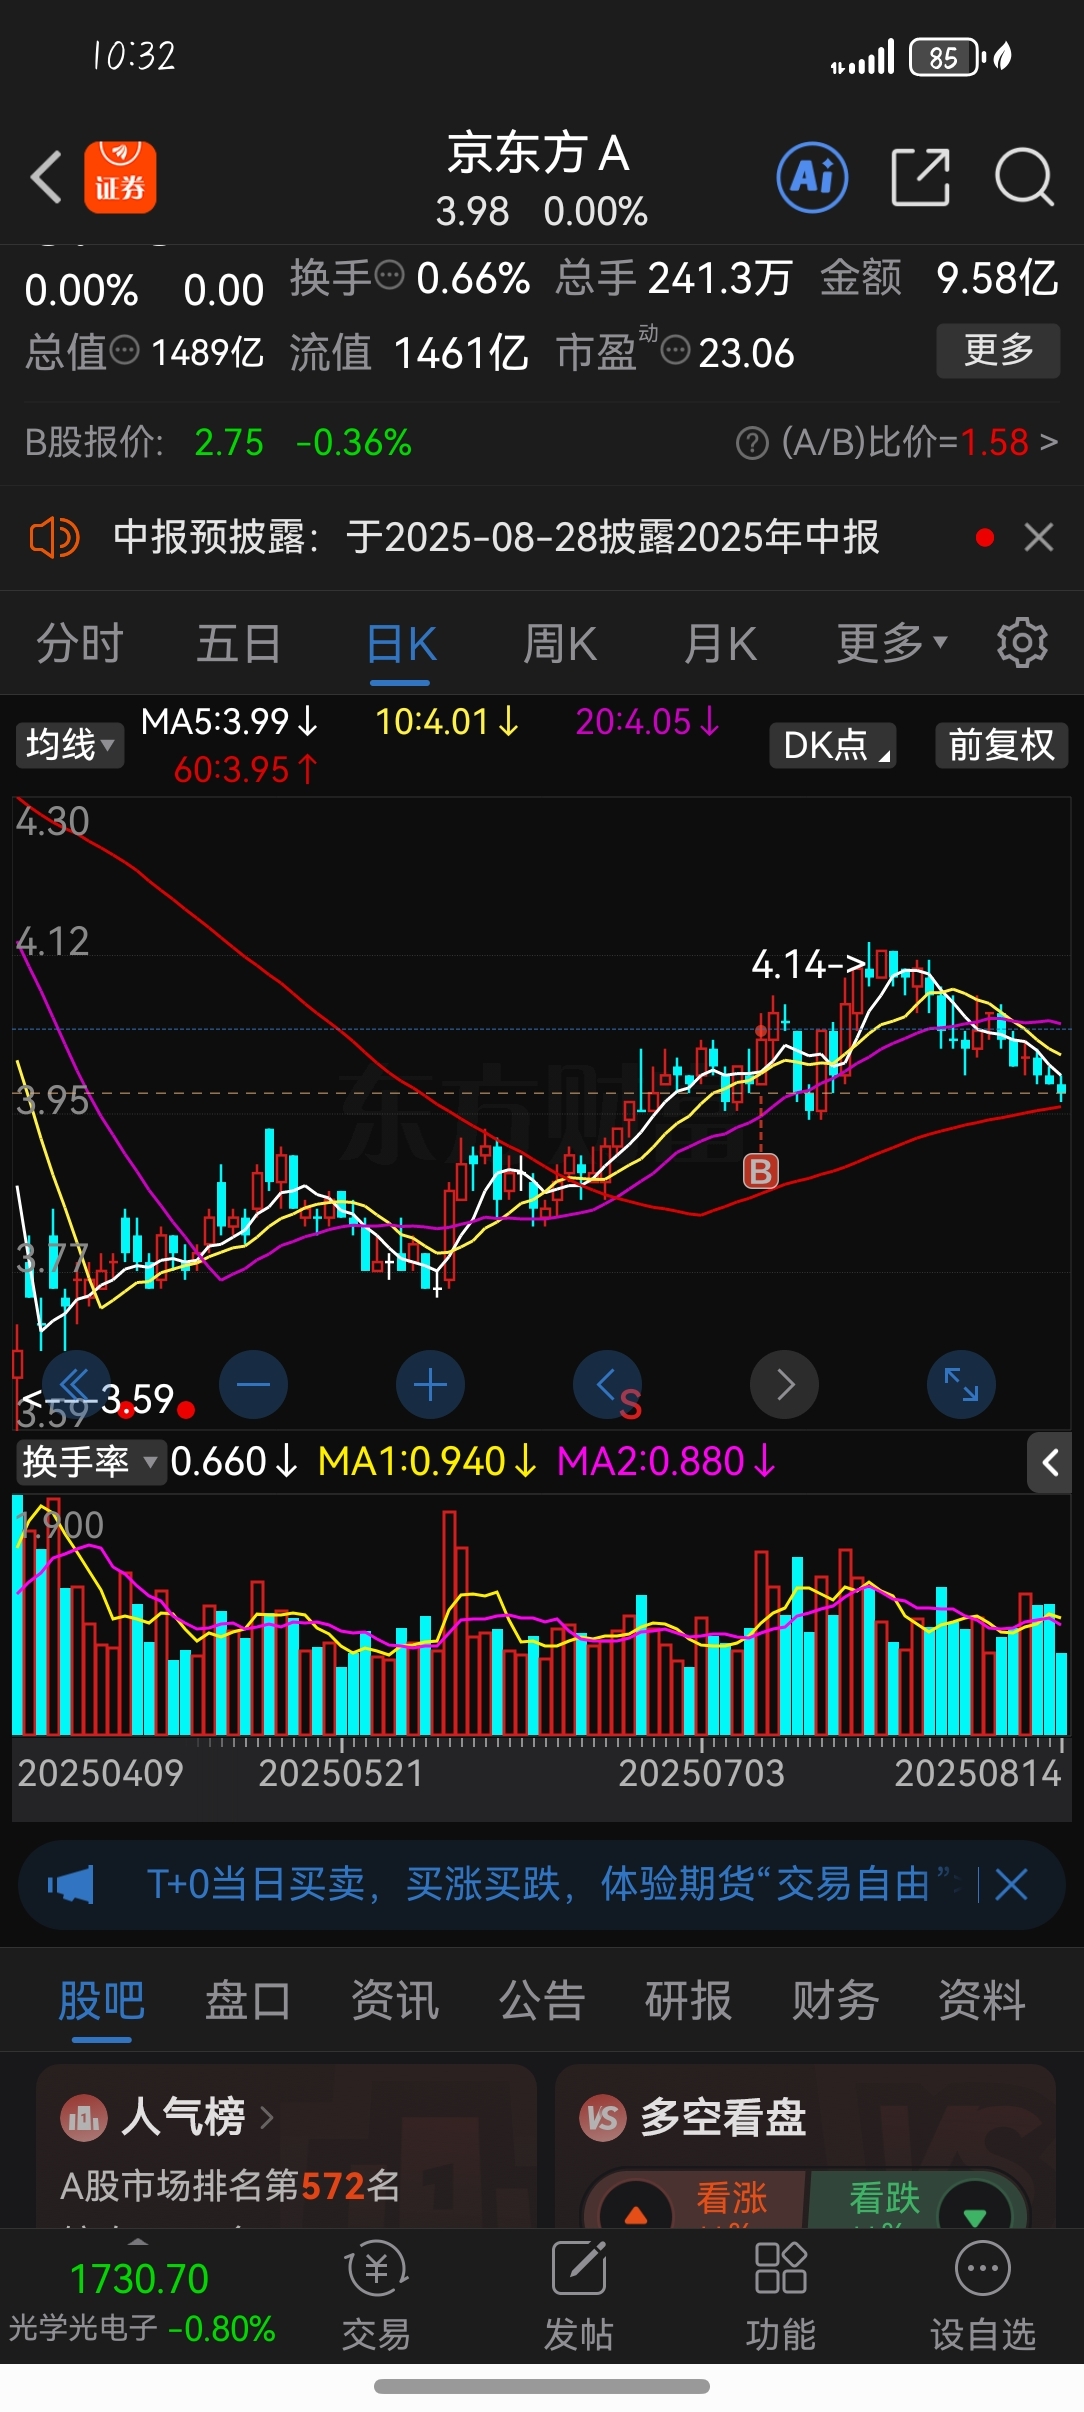Open the Ai assistant icon
This screenshot has height=2412, width=1084.
[812, 178]
